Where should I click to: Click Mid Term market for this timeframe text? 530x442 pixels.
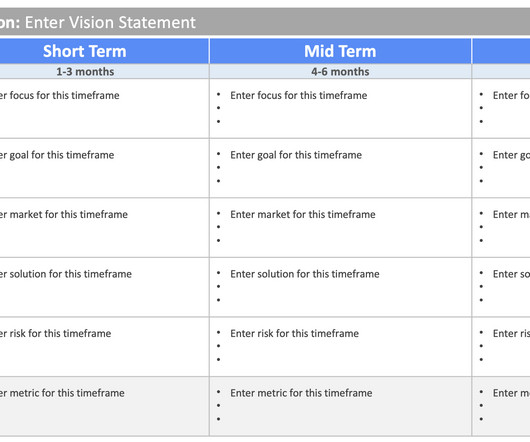coord(303,214)
